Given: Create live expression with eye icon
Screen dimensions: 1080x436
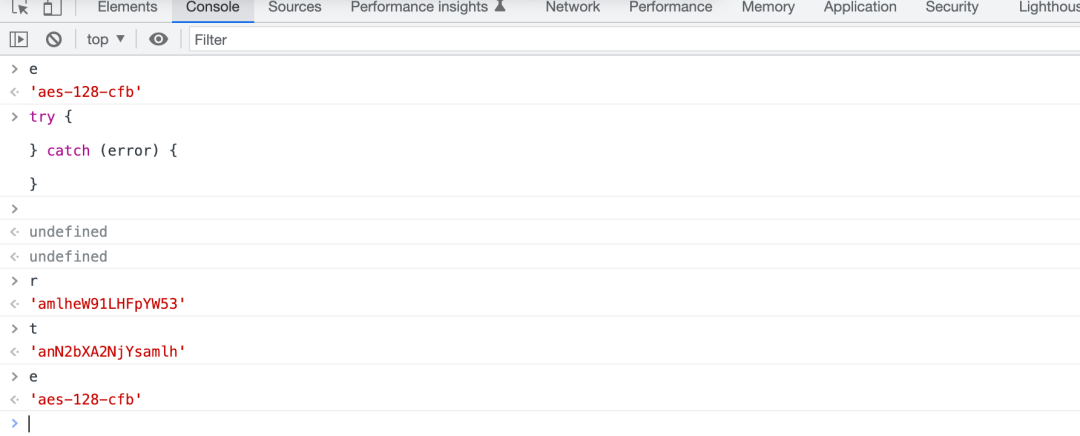Looking at the screenshot, I should (x=158, y=39).
